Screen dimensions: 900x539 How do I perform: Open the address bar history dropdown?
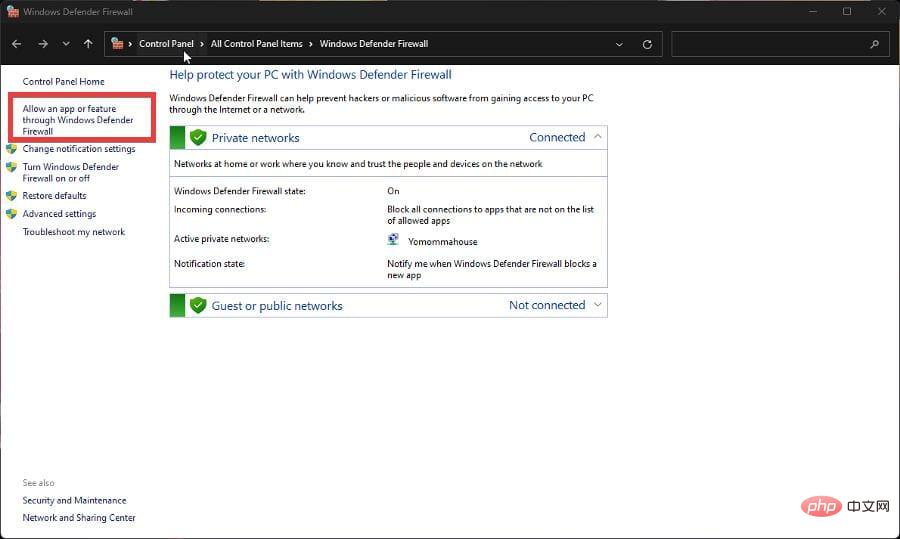[619, 44]
